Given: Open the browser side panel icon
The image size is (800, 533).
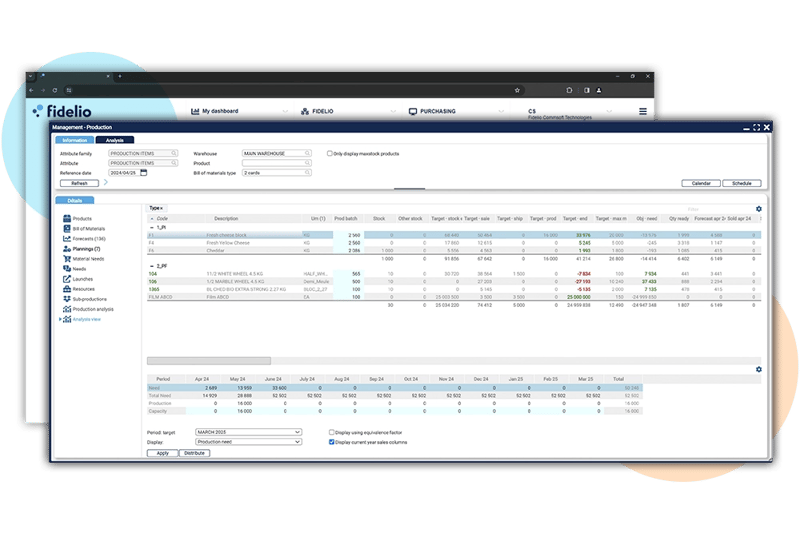Looking at the screenshot, I should 587,90.
